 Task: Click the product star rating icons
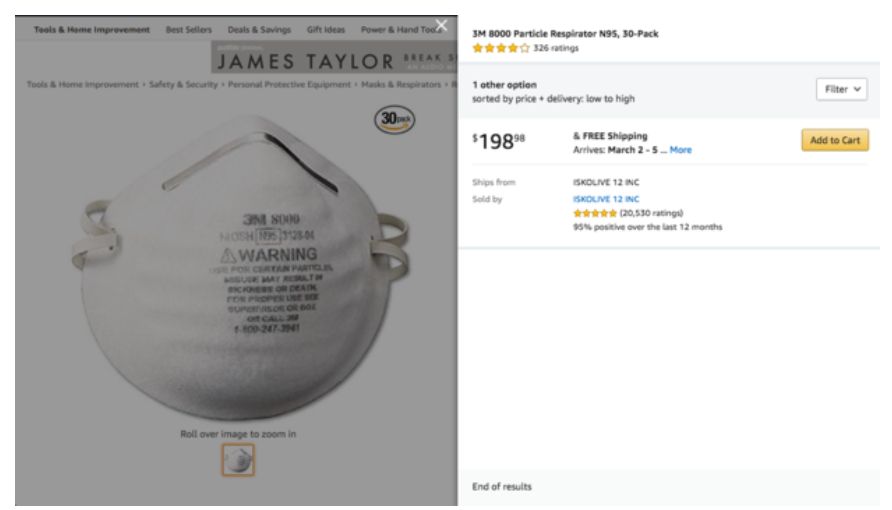[501, 48]
